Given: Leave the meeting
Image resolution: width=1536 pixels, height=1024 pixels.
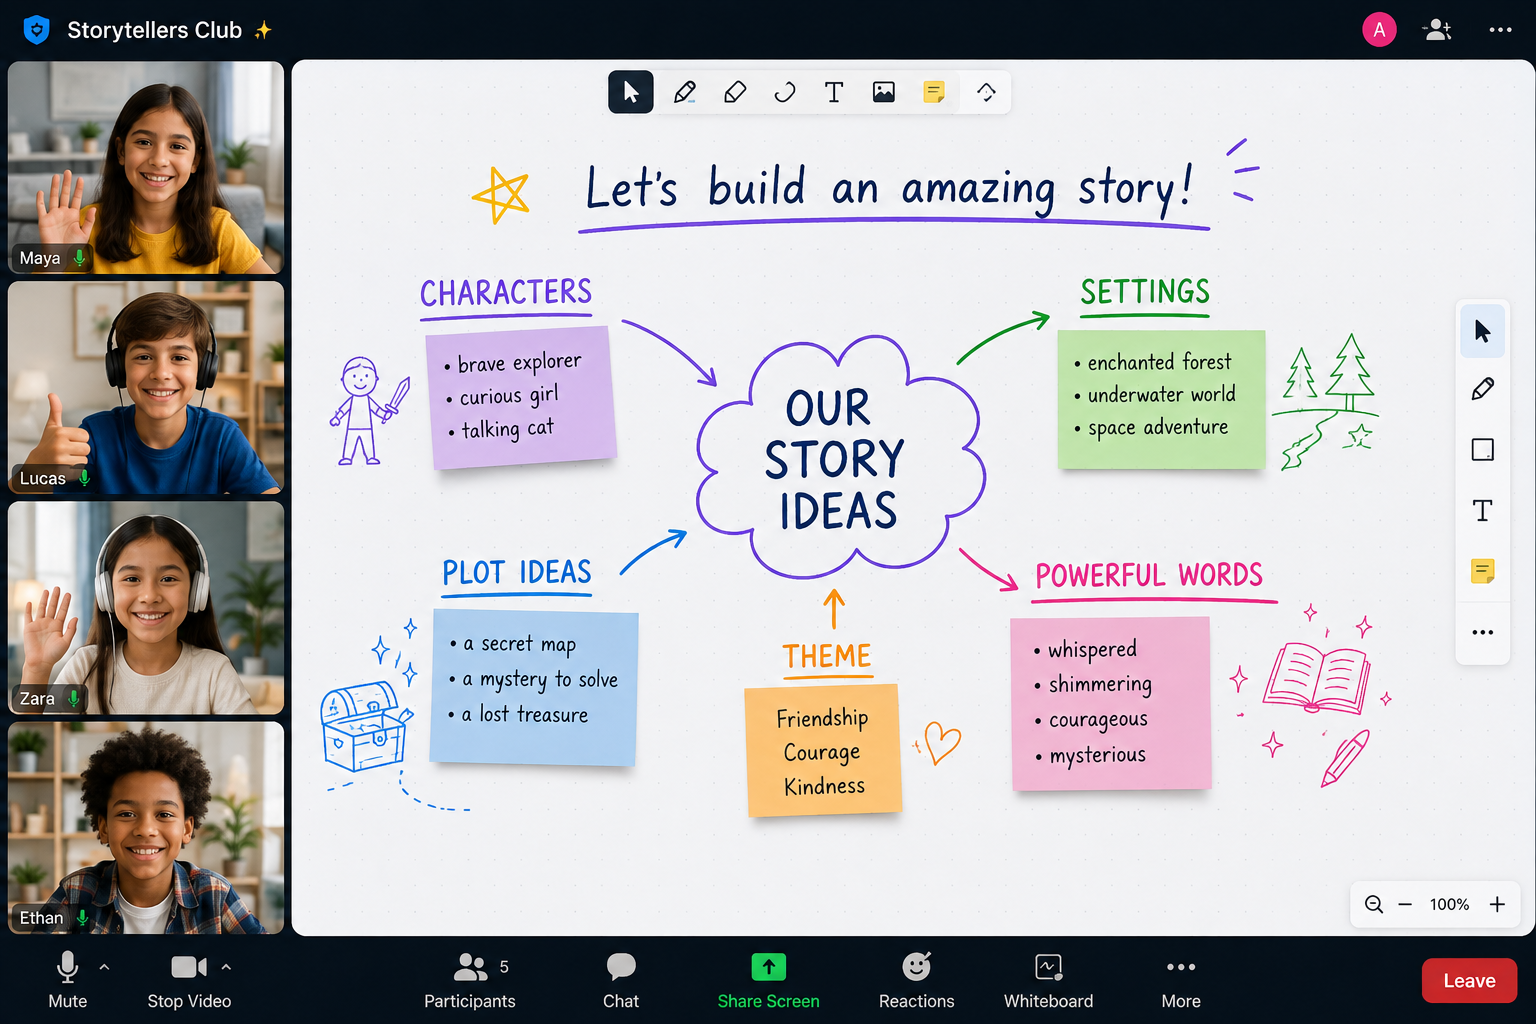Looking at the screenshot, I should (x=1469, y=980).
